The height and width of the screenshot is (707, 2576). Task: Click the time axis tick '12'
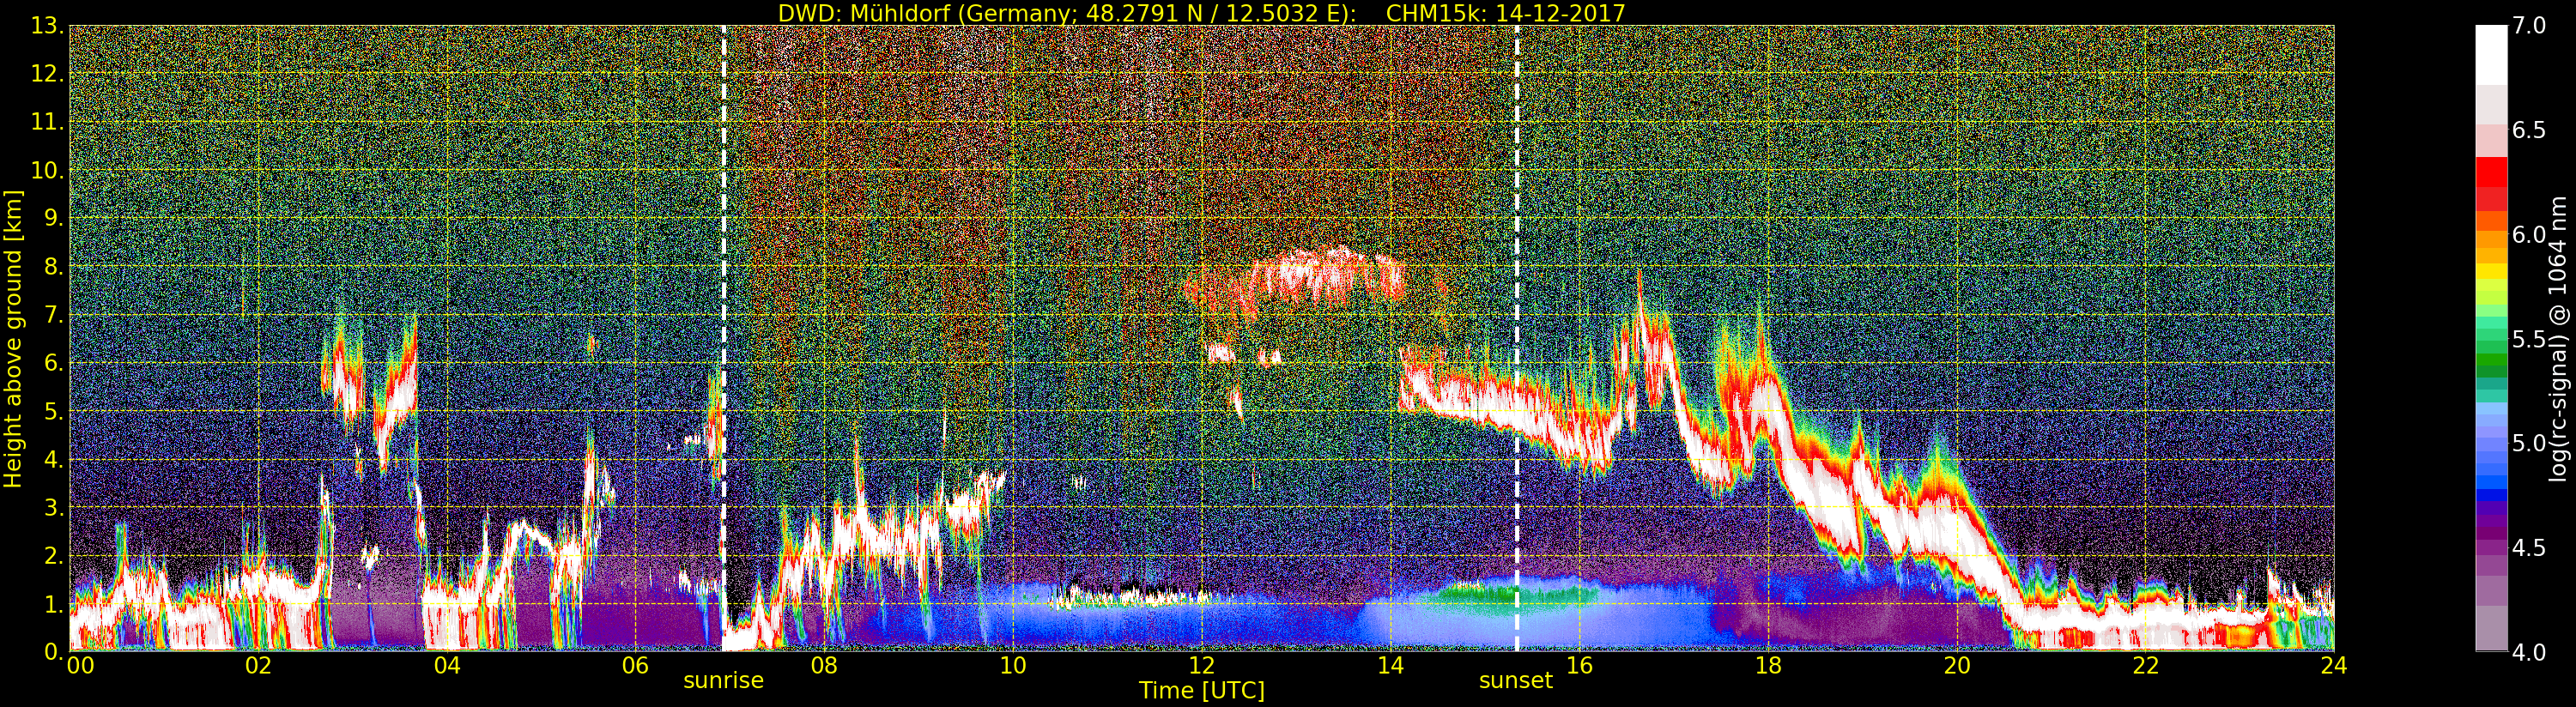pyautogui.click(x=1202, y=666)
